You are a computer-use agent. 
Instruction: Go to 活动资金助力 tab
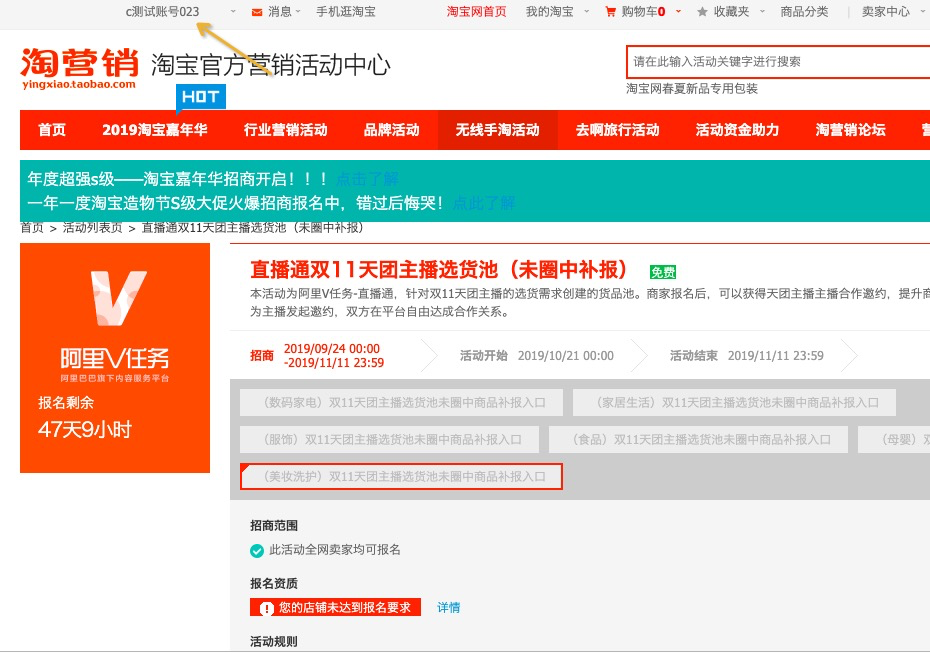click(x=737, y=130)
